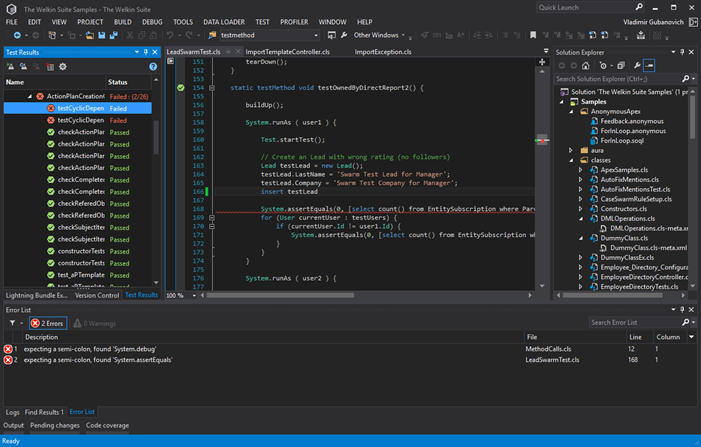Viewport: 701px width, 447px height.
Task: Click Solution Explorer vertical scrollbar thumb
Action: [692, 118]
